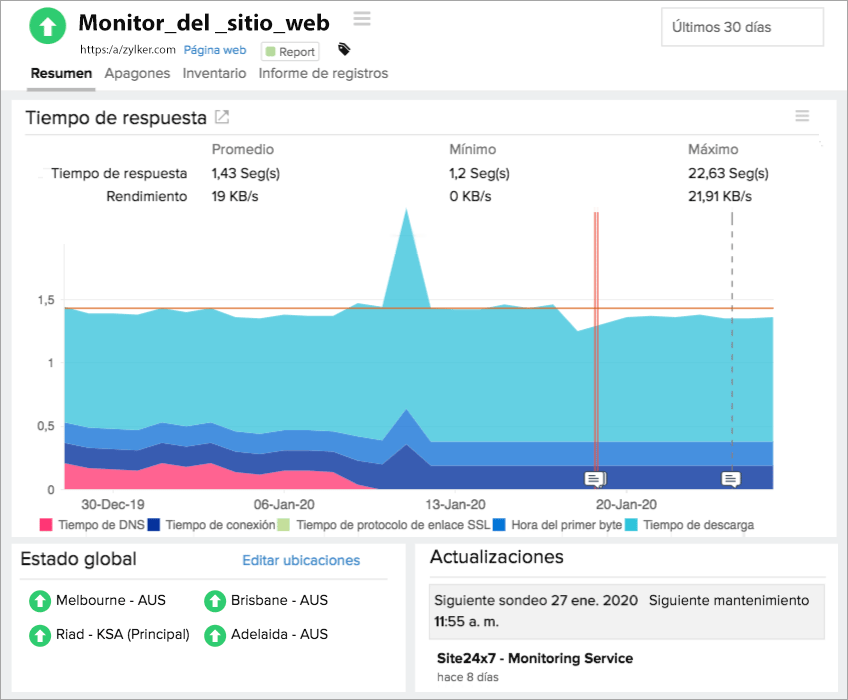Click the 22,63 Seg(s) maximum value
The image size is (848, 700).
point(728,173)
